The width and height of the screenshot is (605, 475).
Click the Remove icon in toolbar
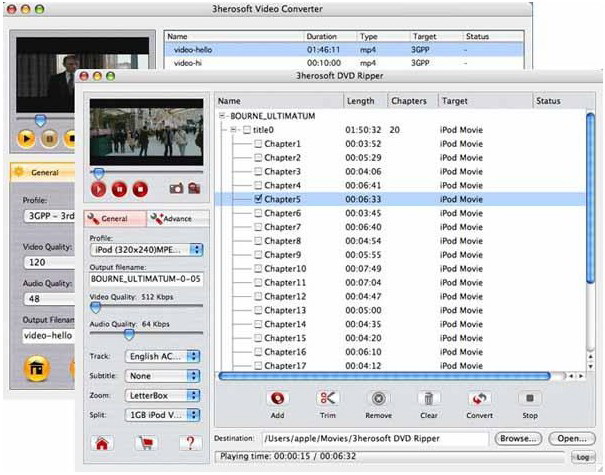pos(378,398)
